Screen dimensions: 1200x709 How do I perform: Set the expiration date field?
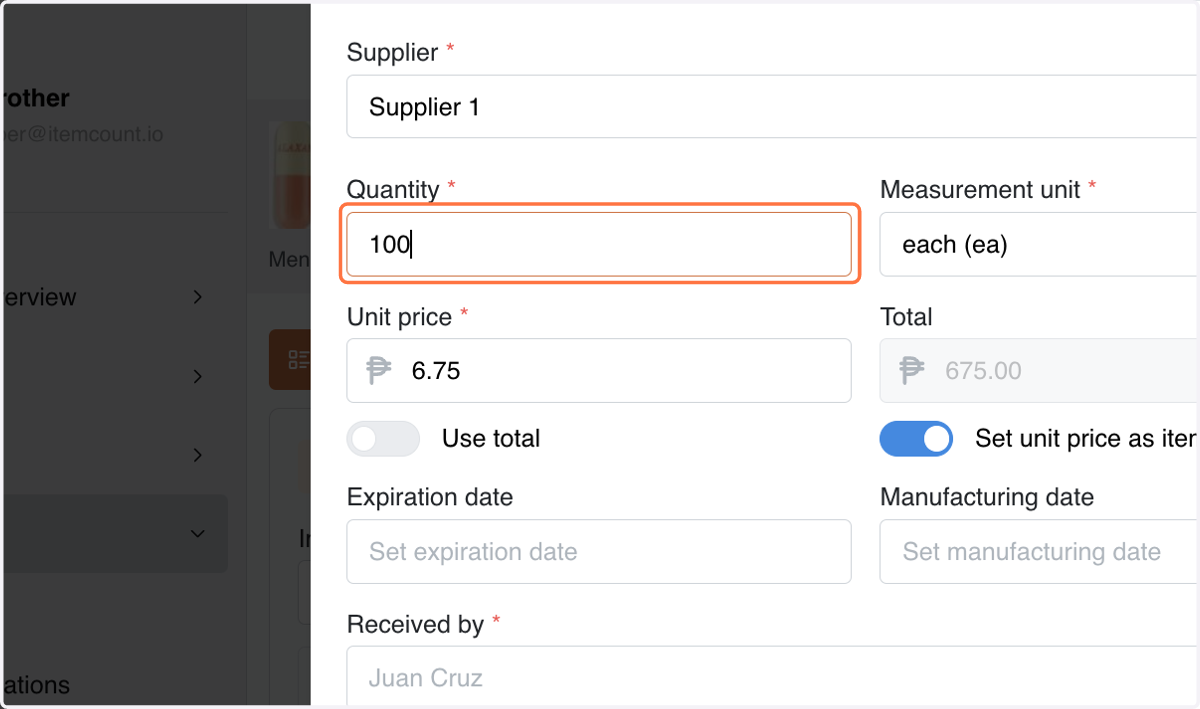tap(599, 552)
